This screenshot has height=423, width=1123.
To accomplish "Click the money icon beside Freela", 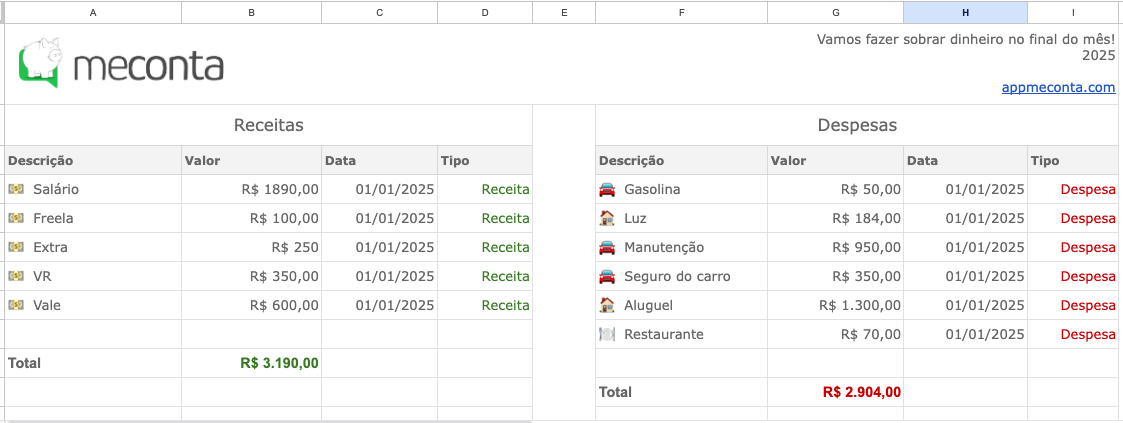I will 16,218.
